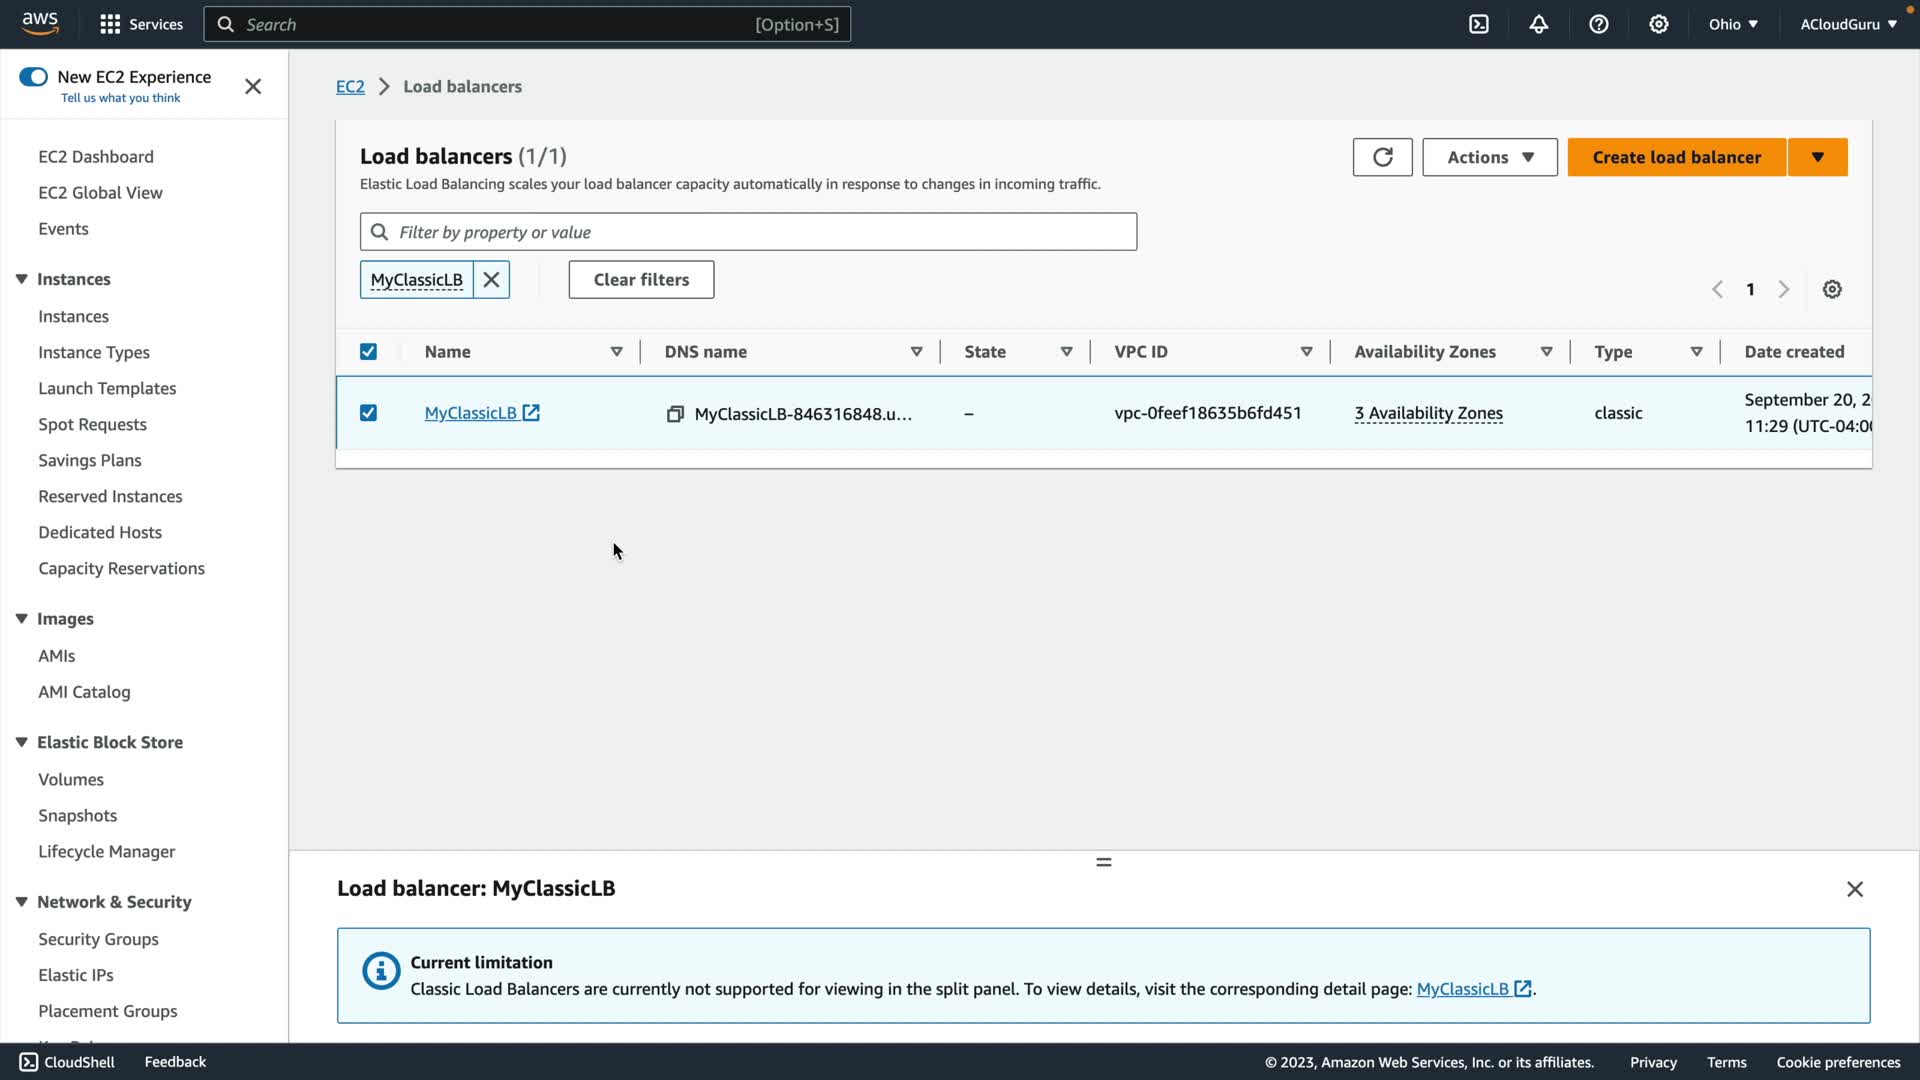This screenshot has width=1920, height=1080.
Task: Collapse the Elastic Block Store section
Action: coord(21,742)
